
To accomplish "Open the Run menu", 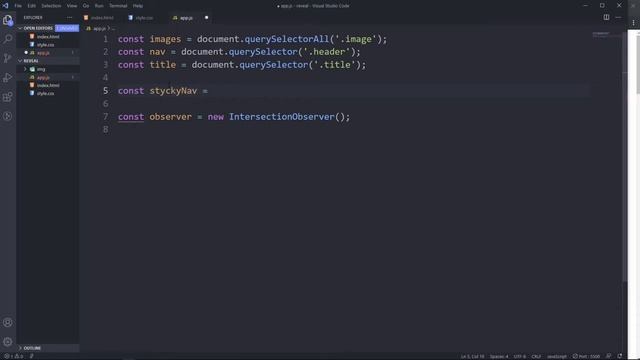I will point(99,6).
